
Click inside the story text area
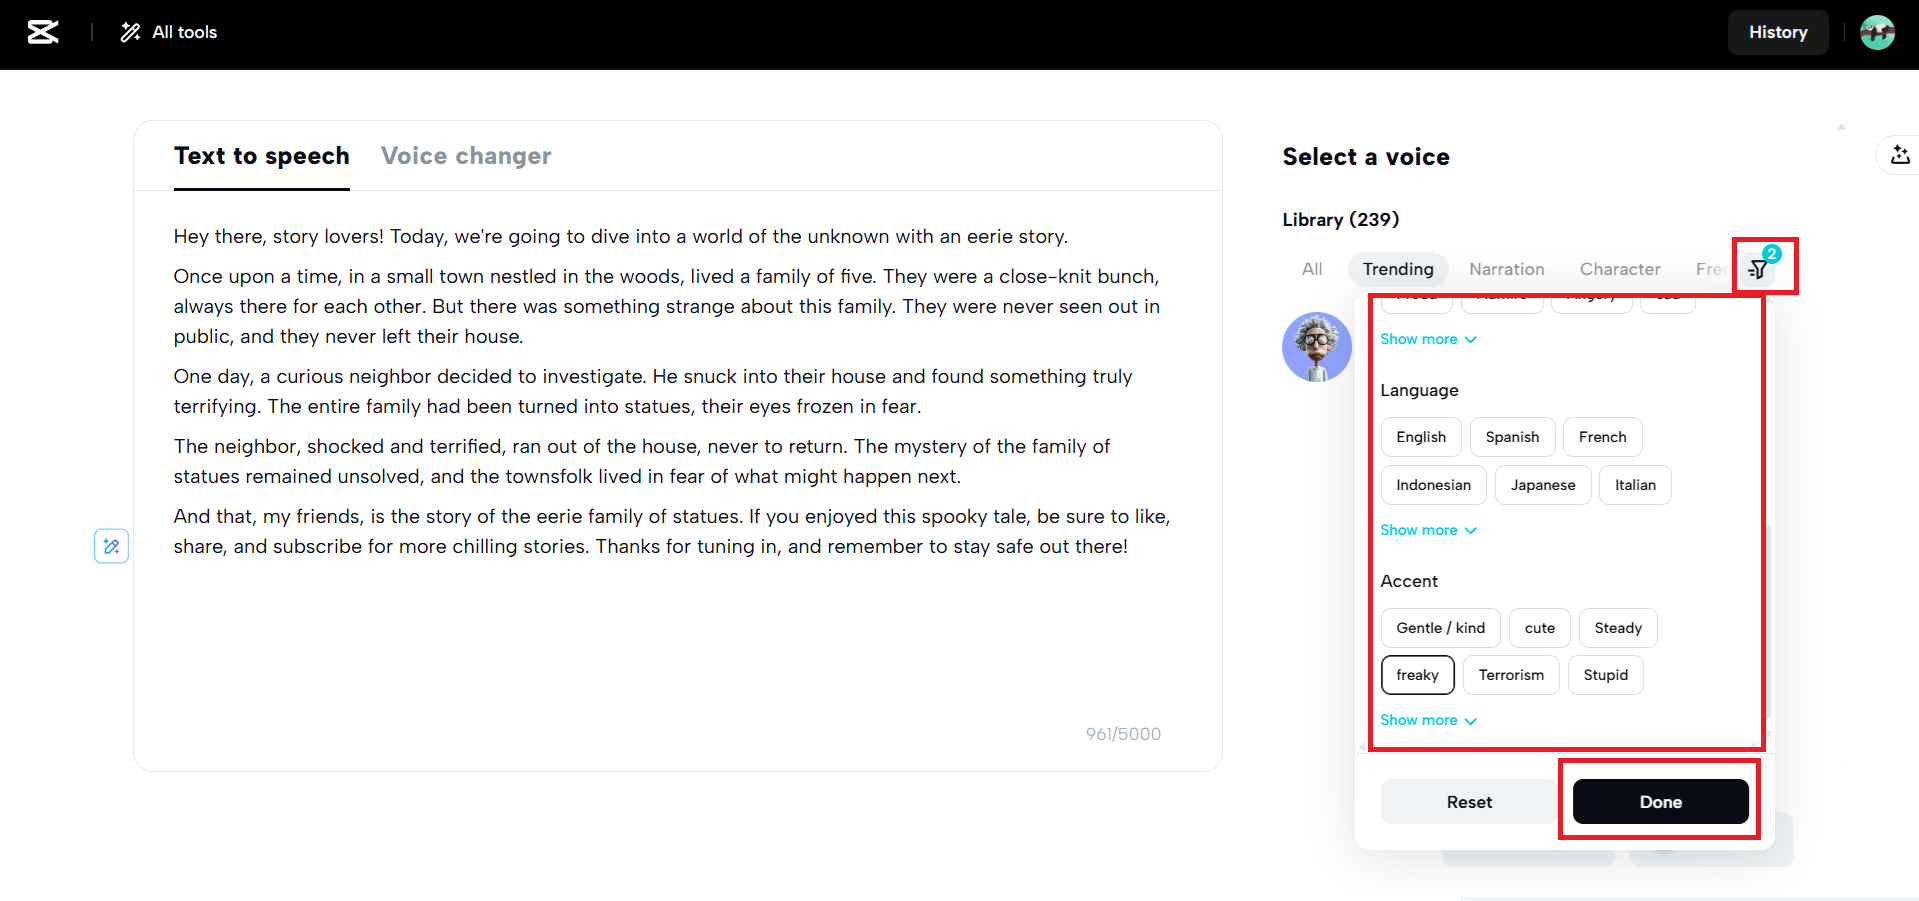[x=670, y=640]
